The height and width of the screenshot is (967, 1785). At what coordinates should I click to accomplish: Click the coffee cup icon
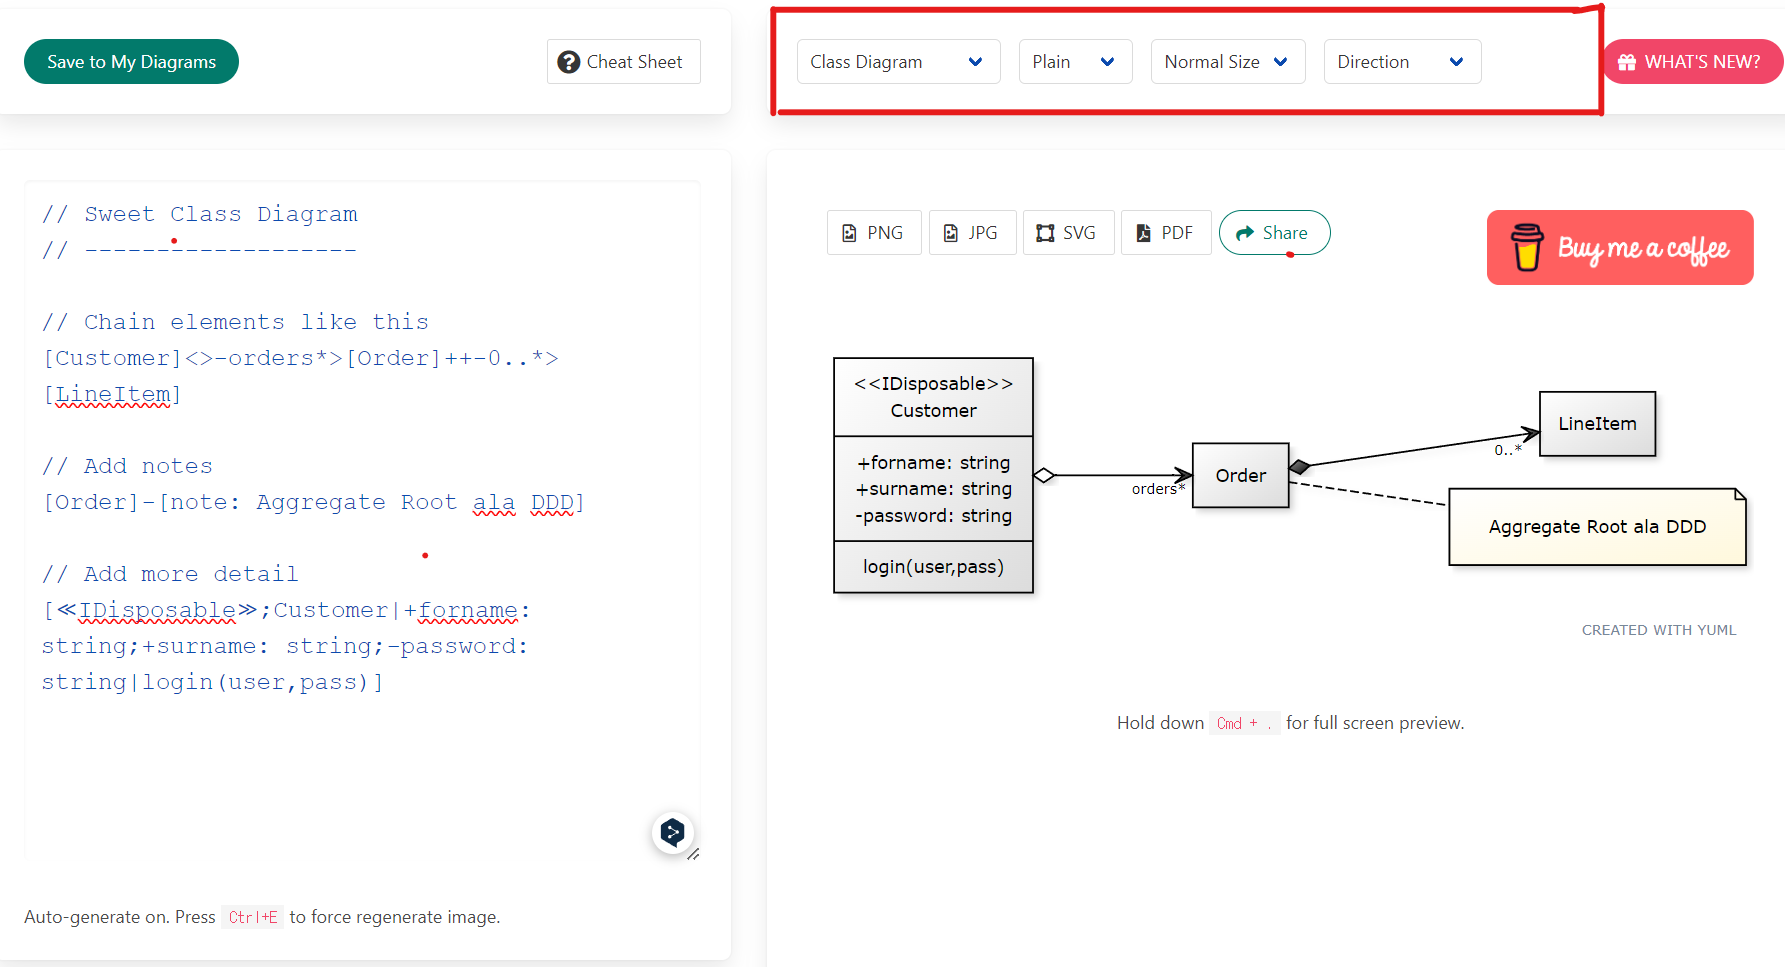pyautogui.click(x=1526, y=247)
